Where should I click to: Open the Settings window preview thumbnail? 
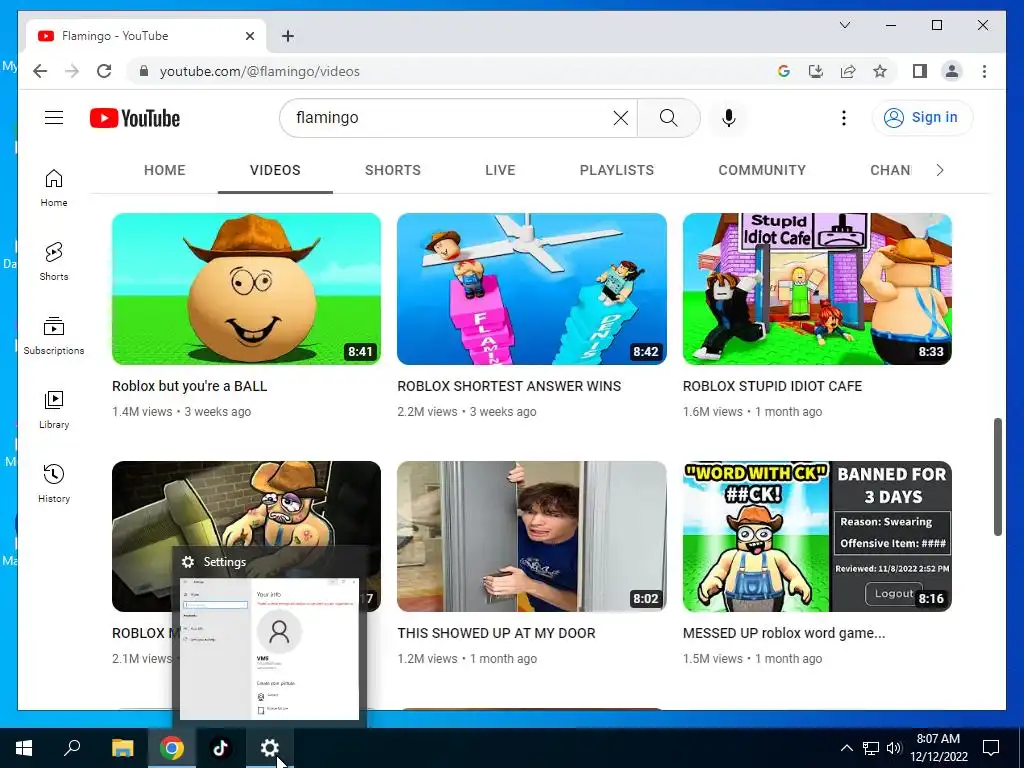[x=269, y=648]
